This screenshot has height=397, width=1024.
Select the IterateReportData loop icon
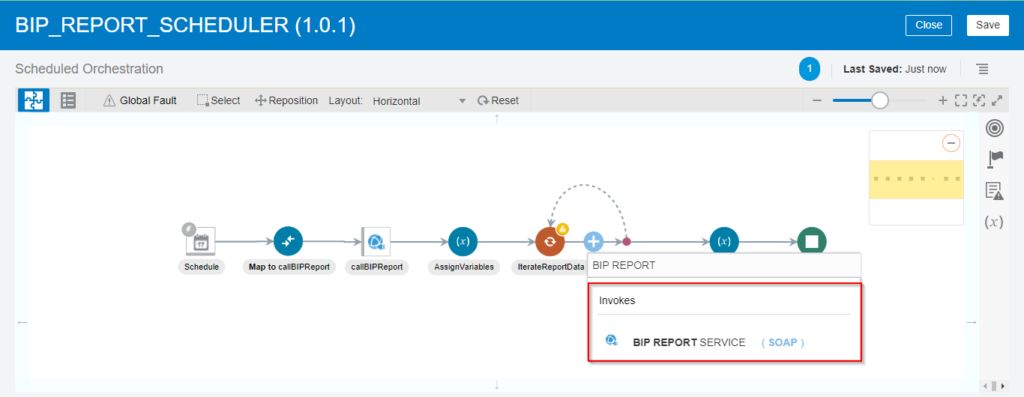pos(550,242)
